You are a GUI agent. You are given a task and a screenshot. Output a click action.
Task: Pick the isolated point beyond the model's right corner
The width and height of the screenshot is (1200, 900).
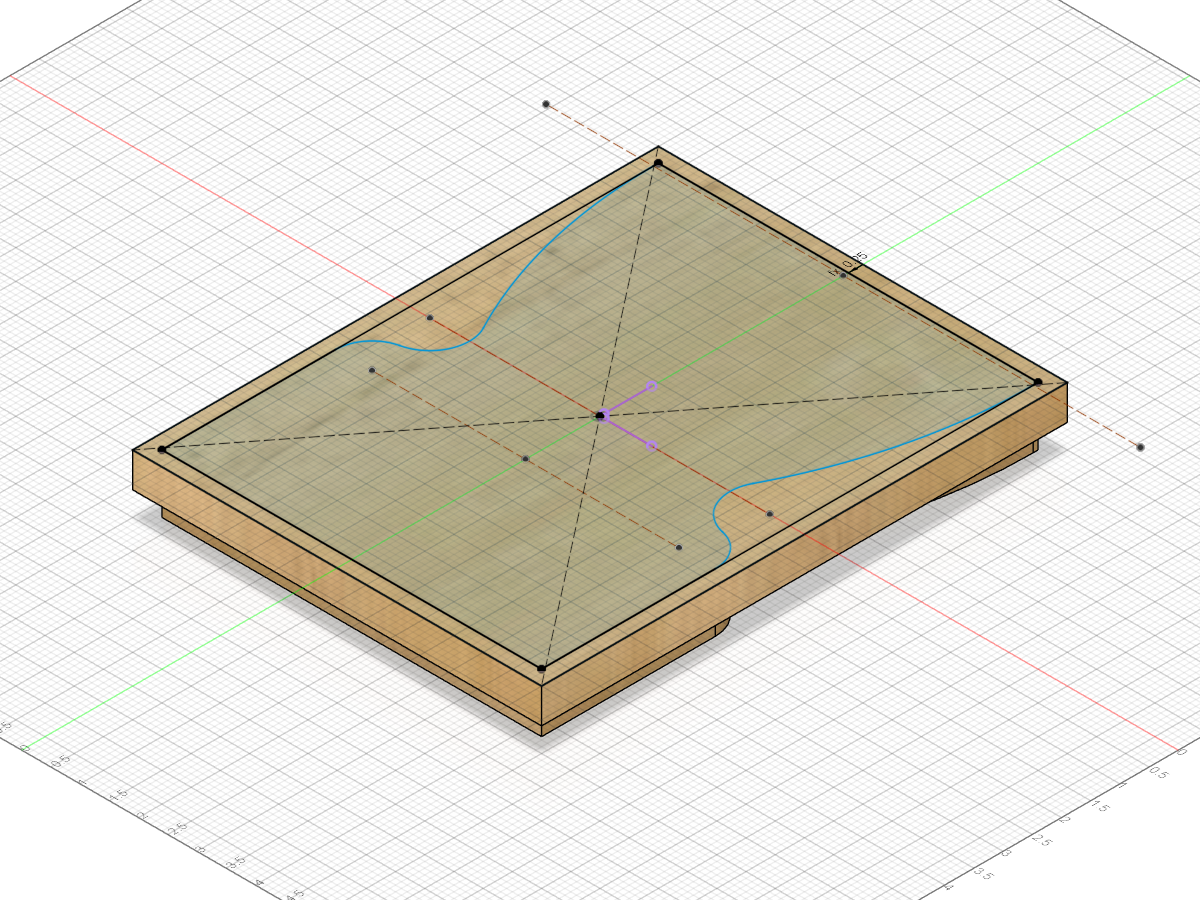(1141, 447)
